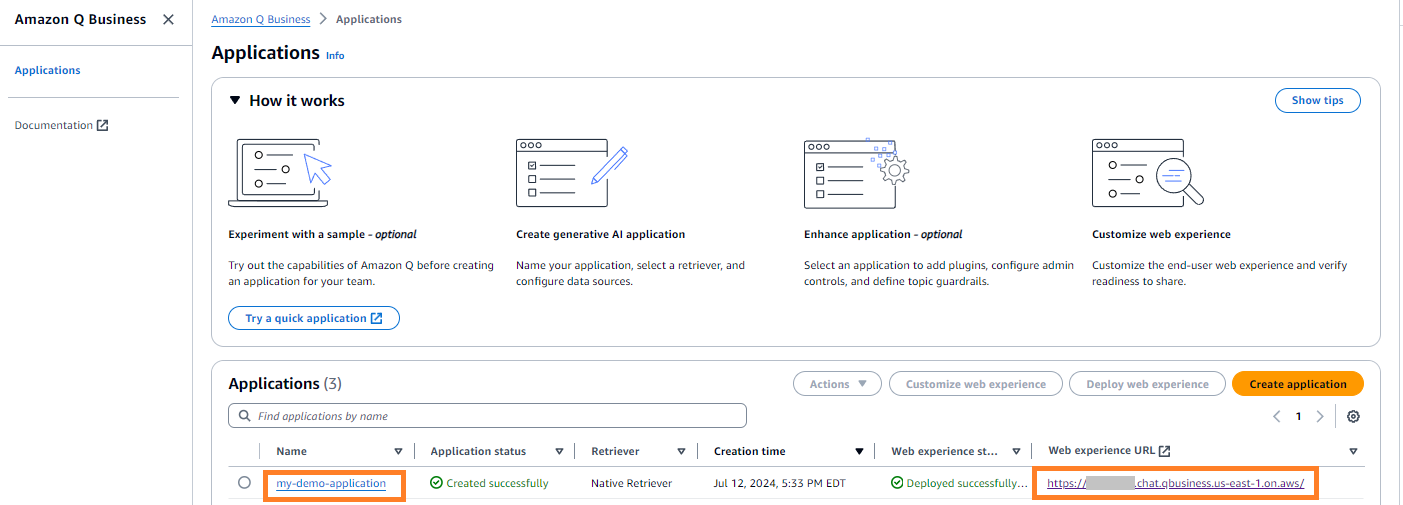The width and height of the screenshot is (1403, 505).
Task: Open the chat.qbusiness web experience URL
Action: [x=1175, y=483]
